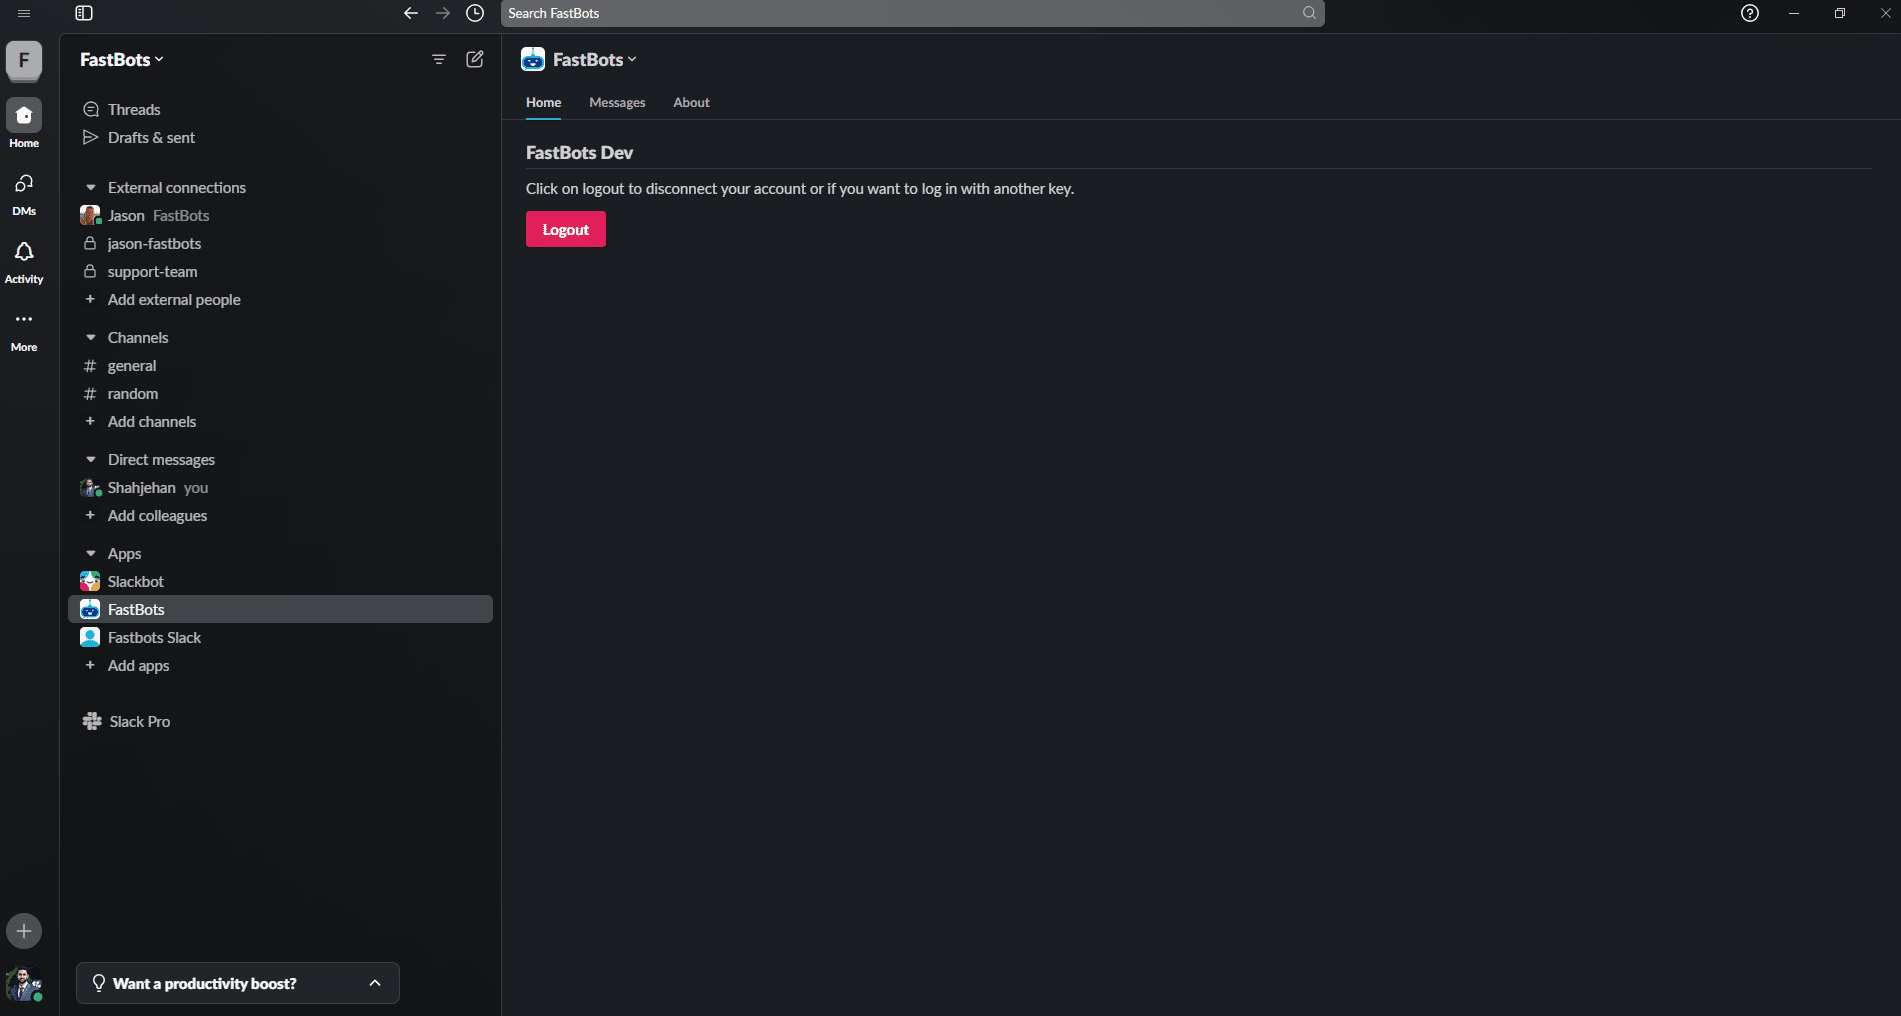Screen dimensions: 1901x1016
Task: Open the hamburger menu icon
Action: [x=24, y=13]
